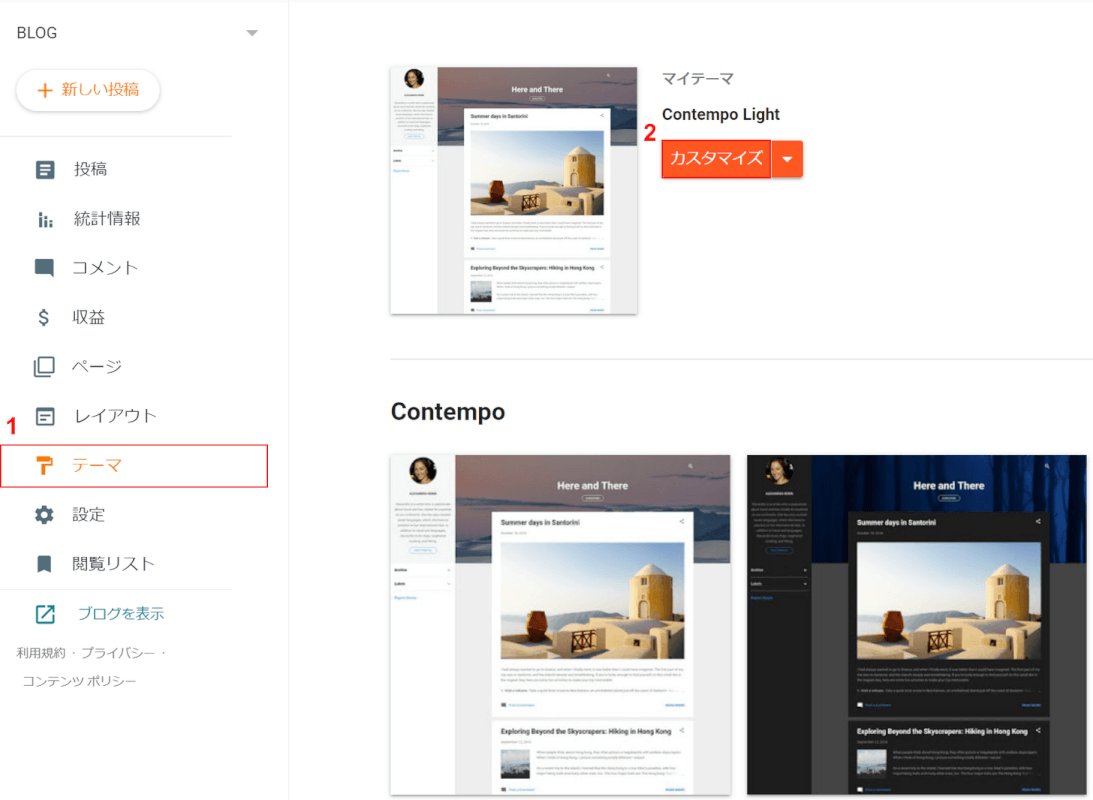
Task: Expand the arrow next to カスタマイズ
Action: (x=787, y=159)
